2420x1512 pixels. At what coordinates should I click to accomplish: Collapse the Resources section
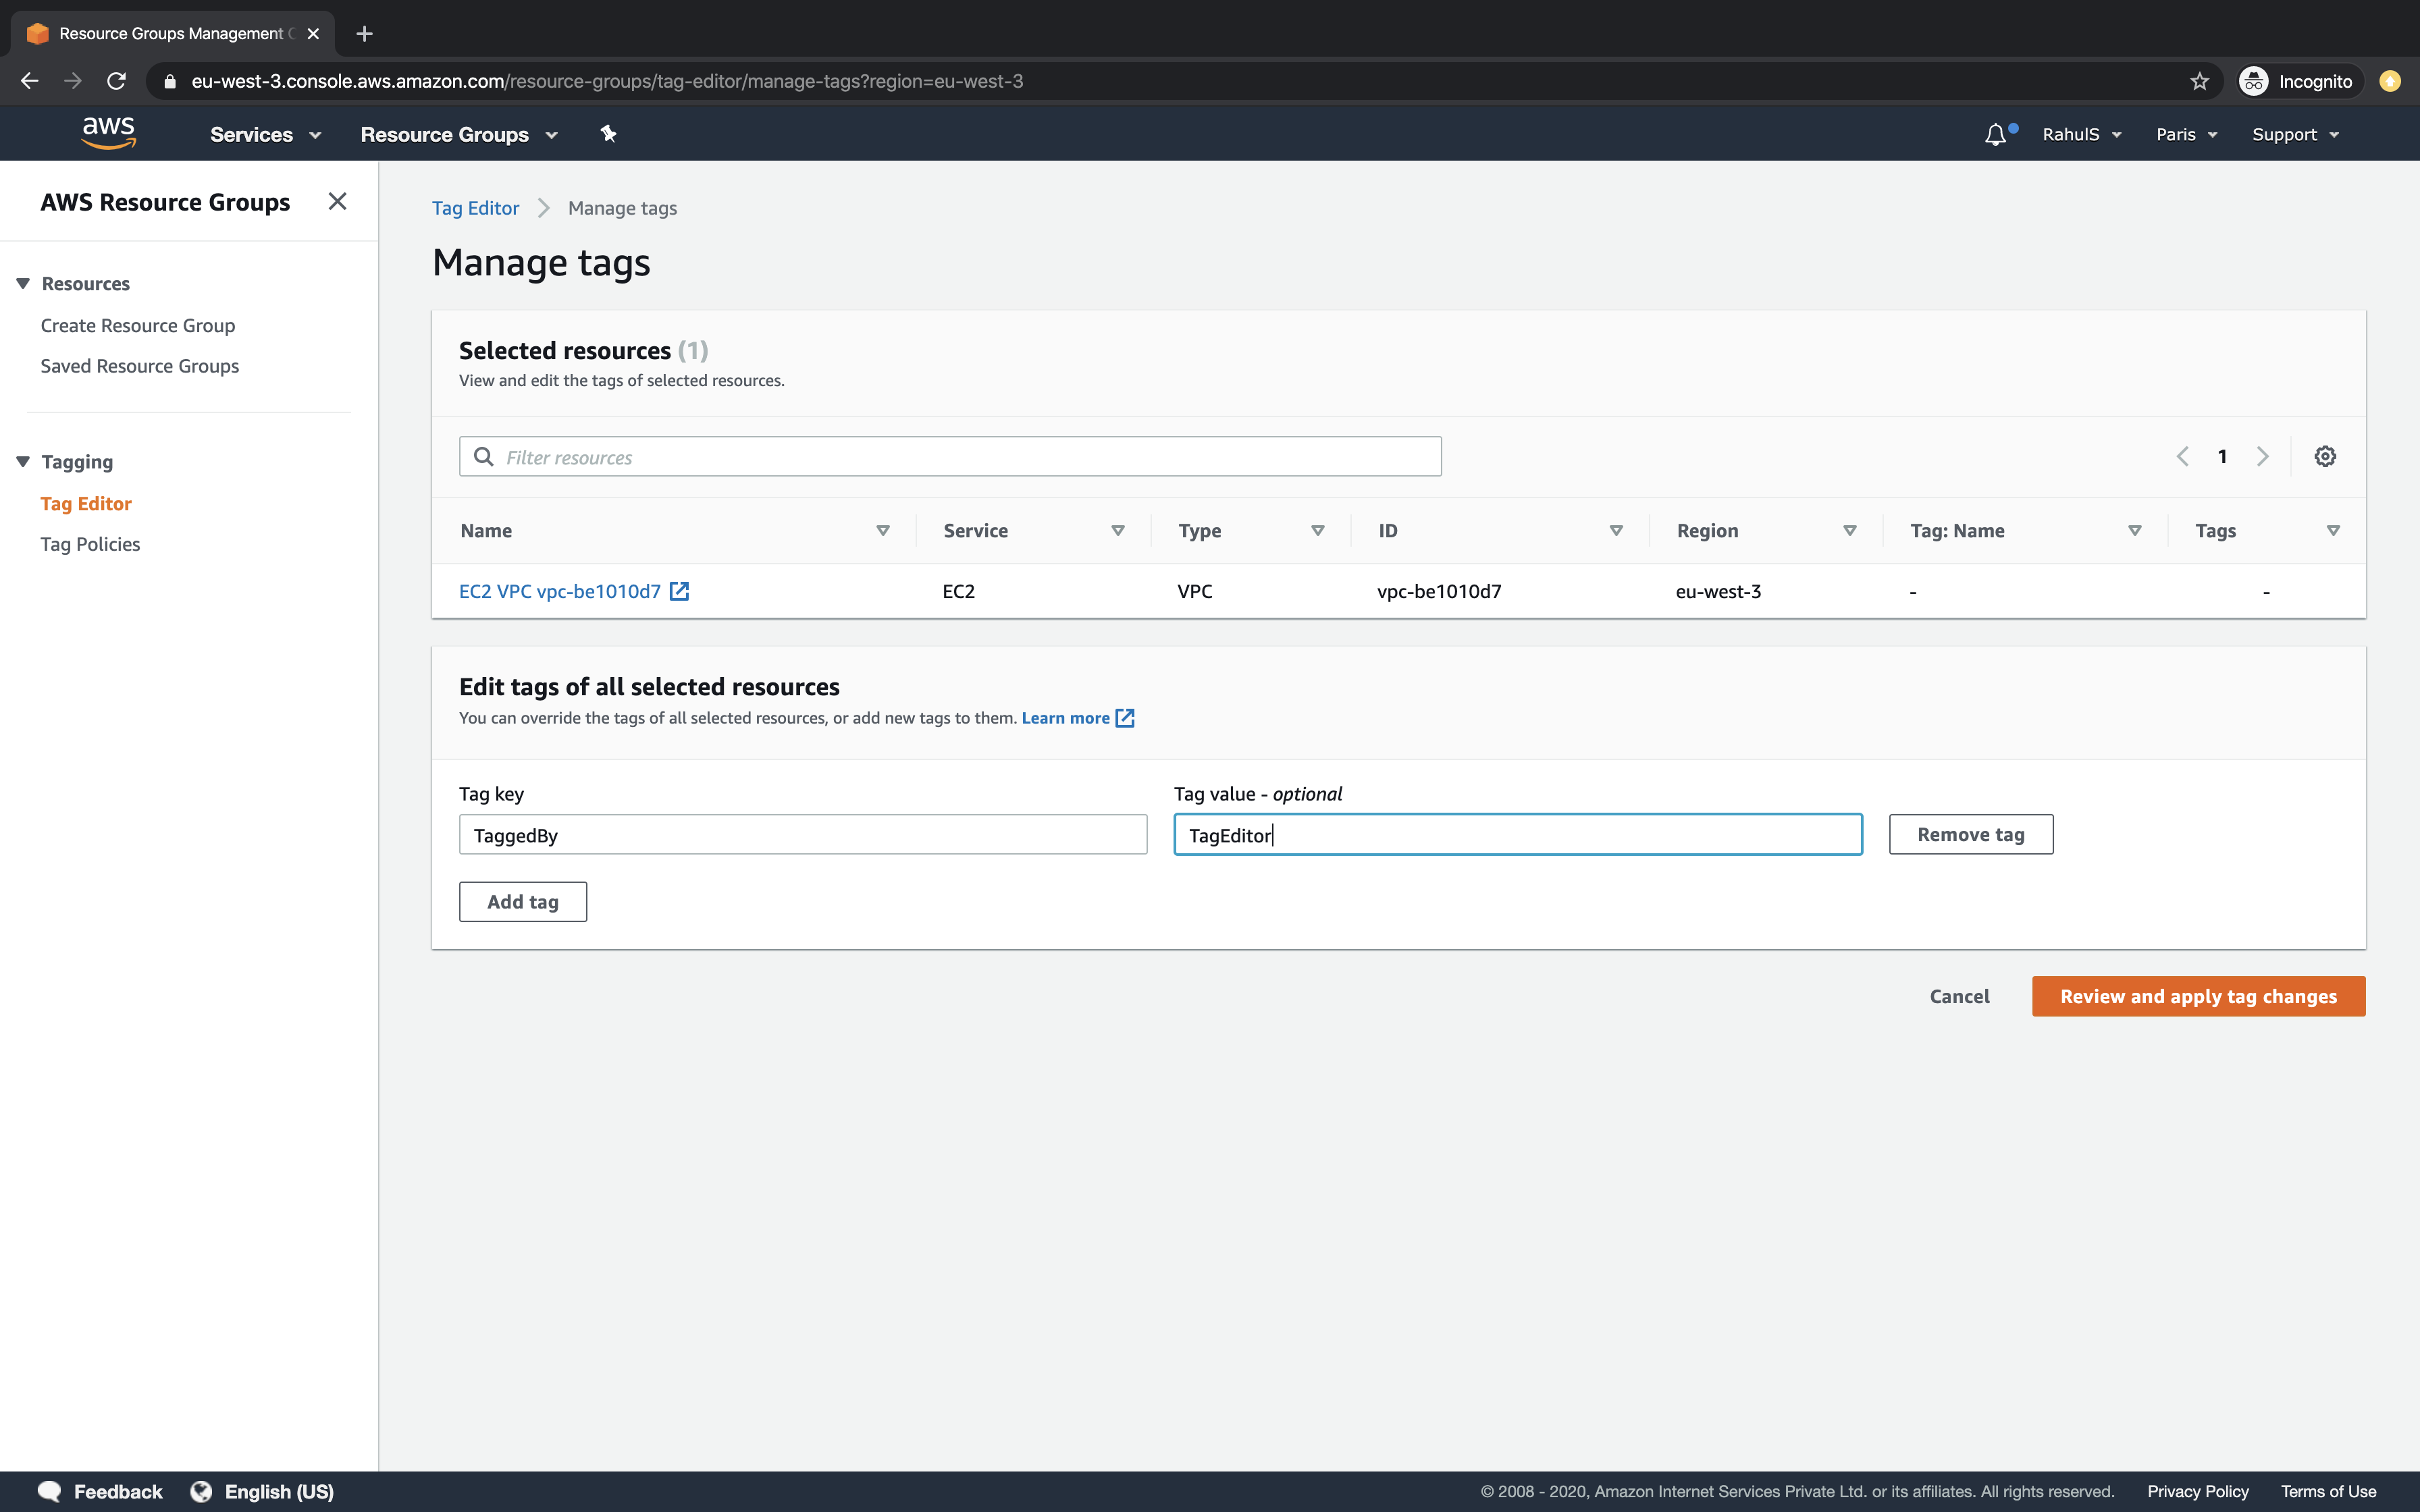click(22, 283)
